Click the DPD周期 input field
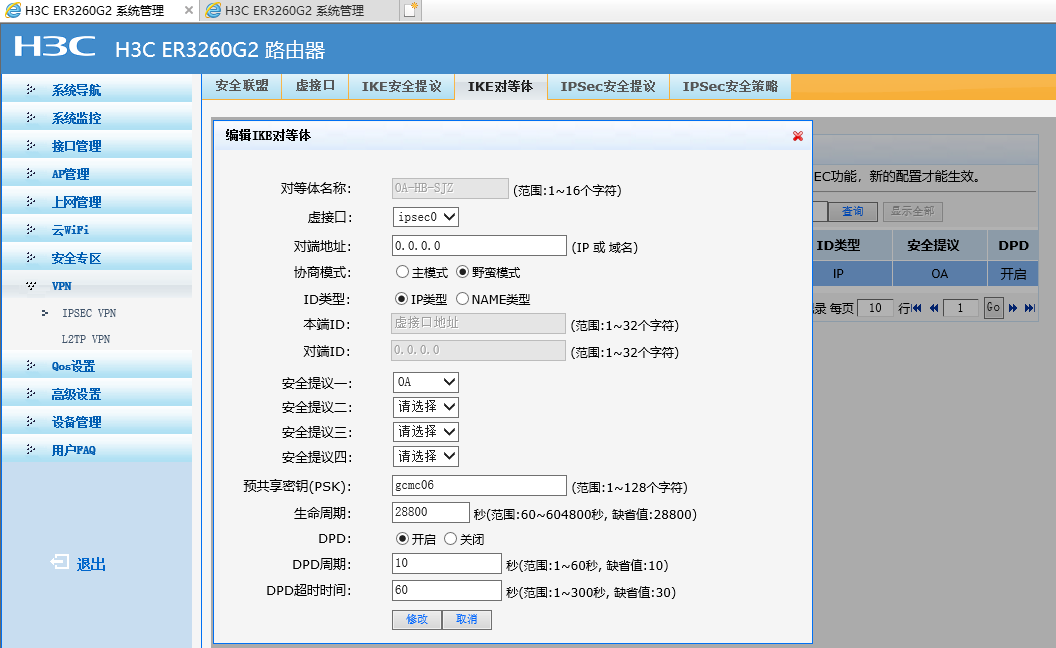 tap(447, 563)
